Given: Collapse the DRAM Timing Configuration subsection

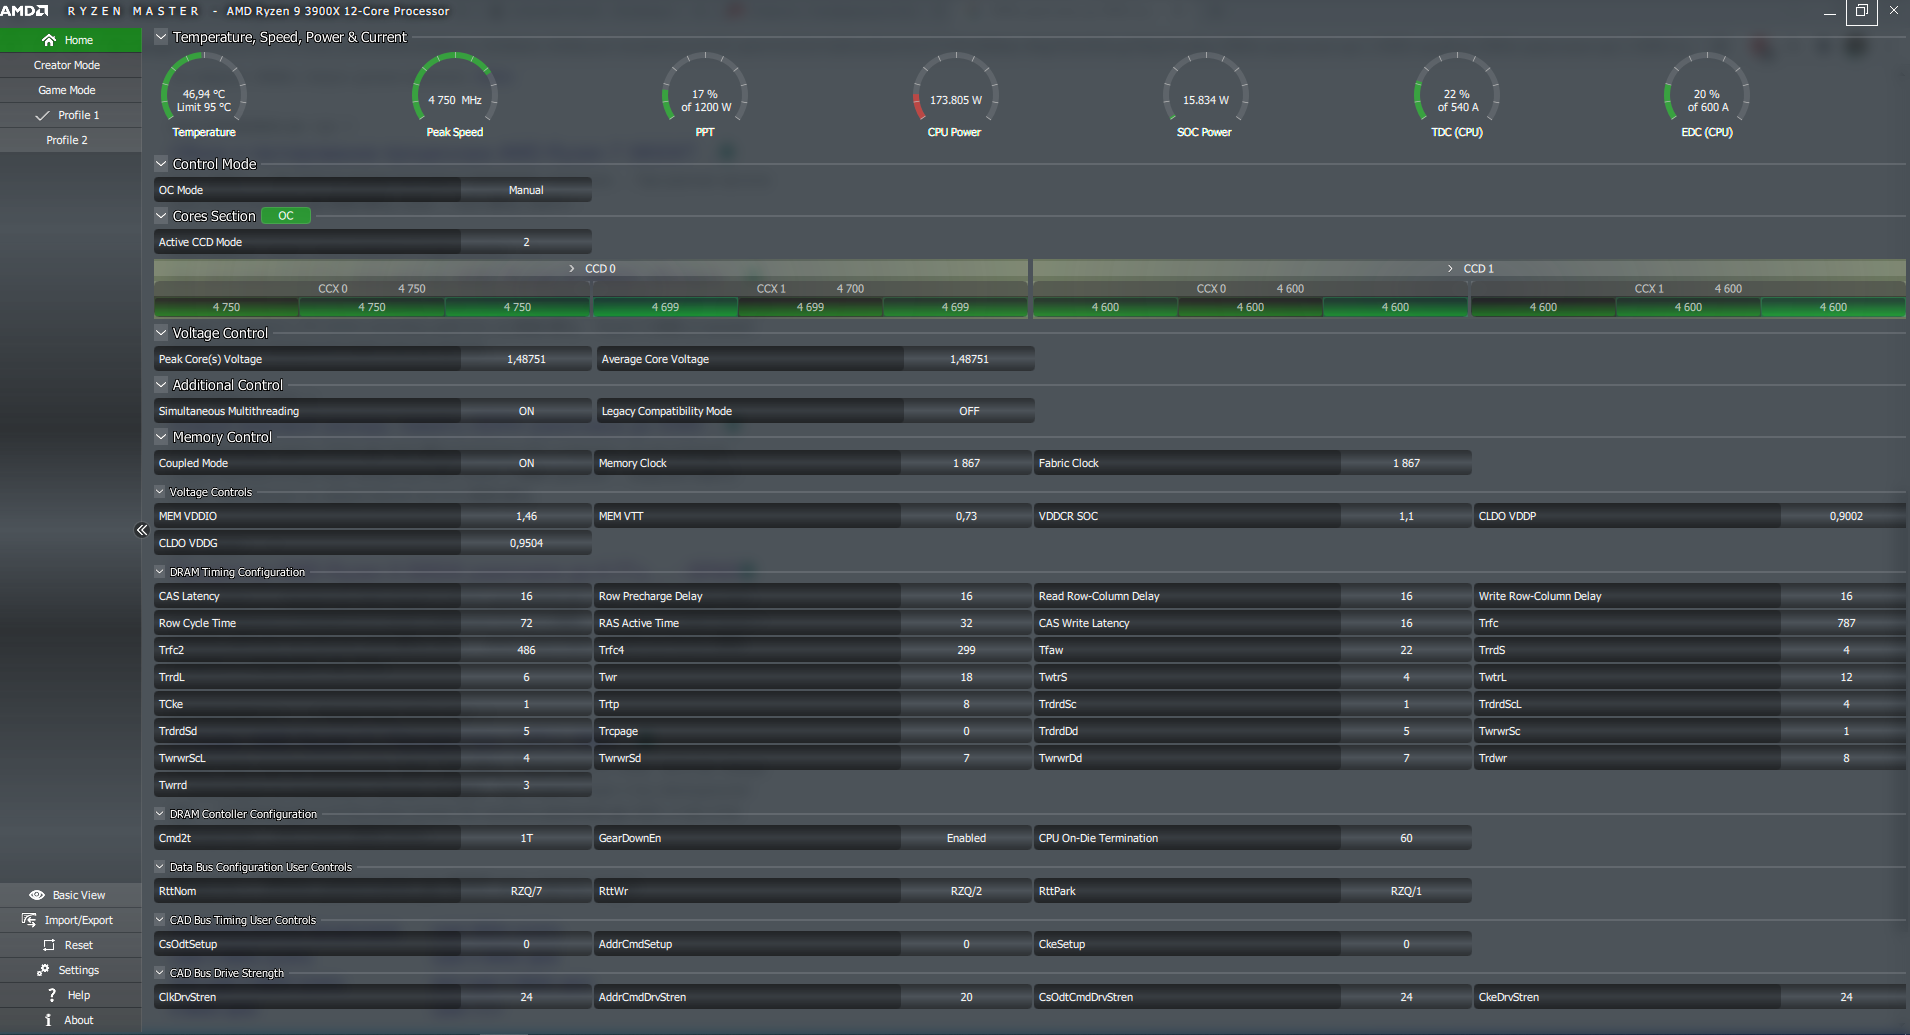Looking at the screenshot, I should 160,572.
